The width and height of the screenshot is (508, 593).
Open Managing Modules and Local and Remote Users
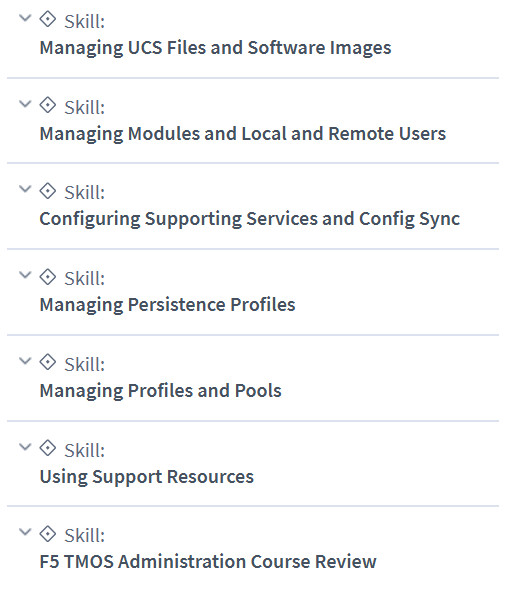[x=242, y=135]
